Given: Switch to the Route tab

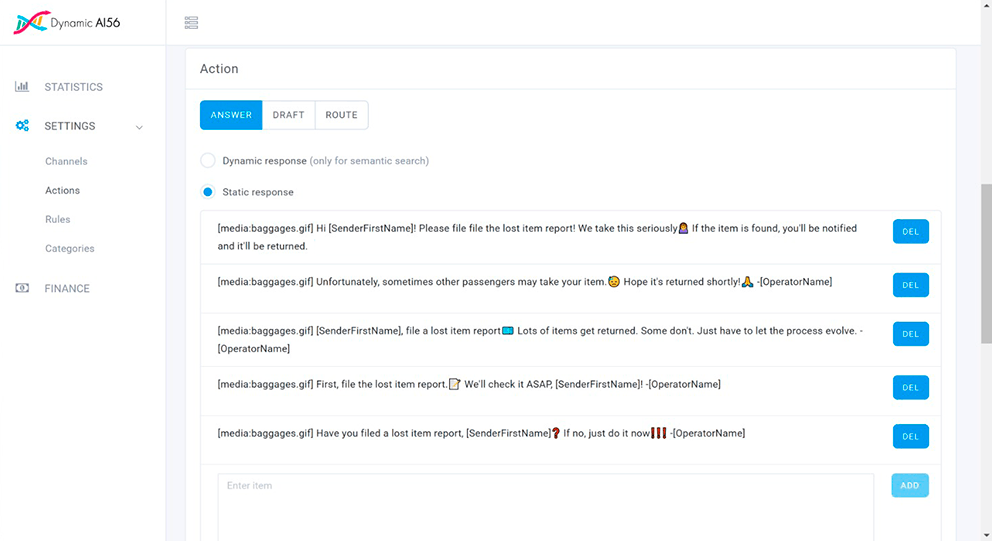Looking at the screenshot, I should pos(341,115).
